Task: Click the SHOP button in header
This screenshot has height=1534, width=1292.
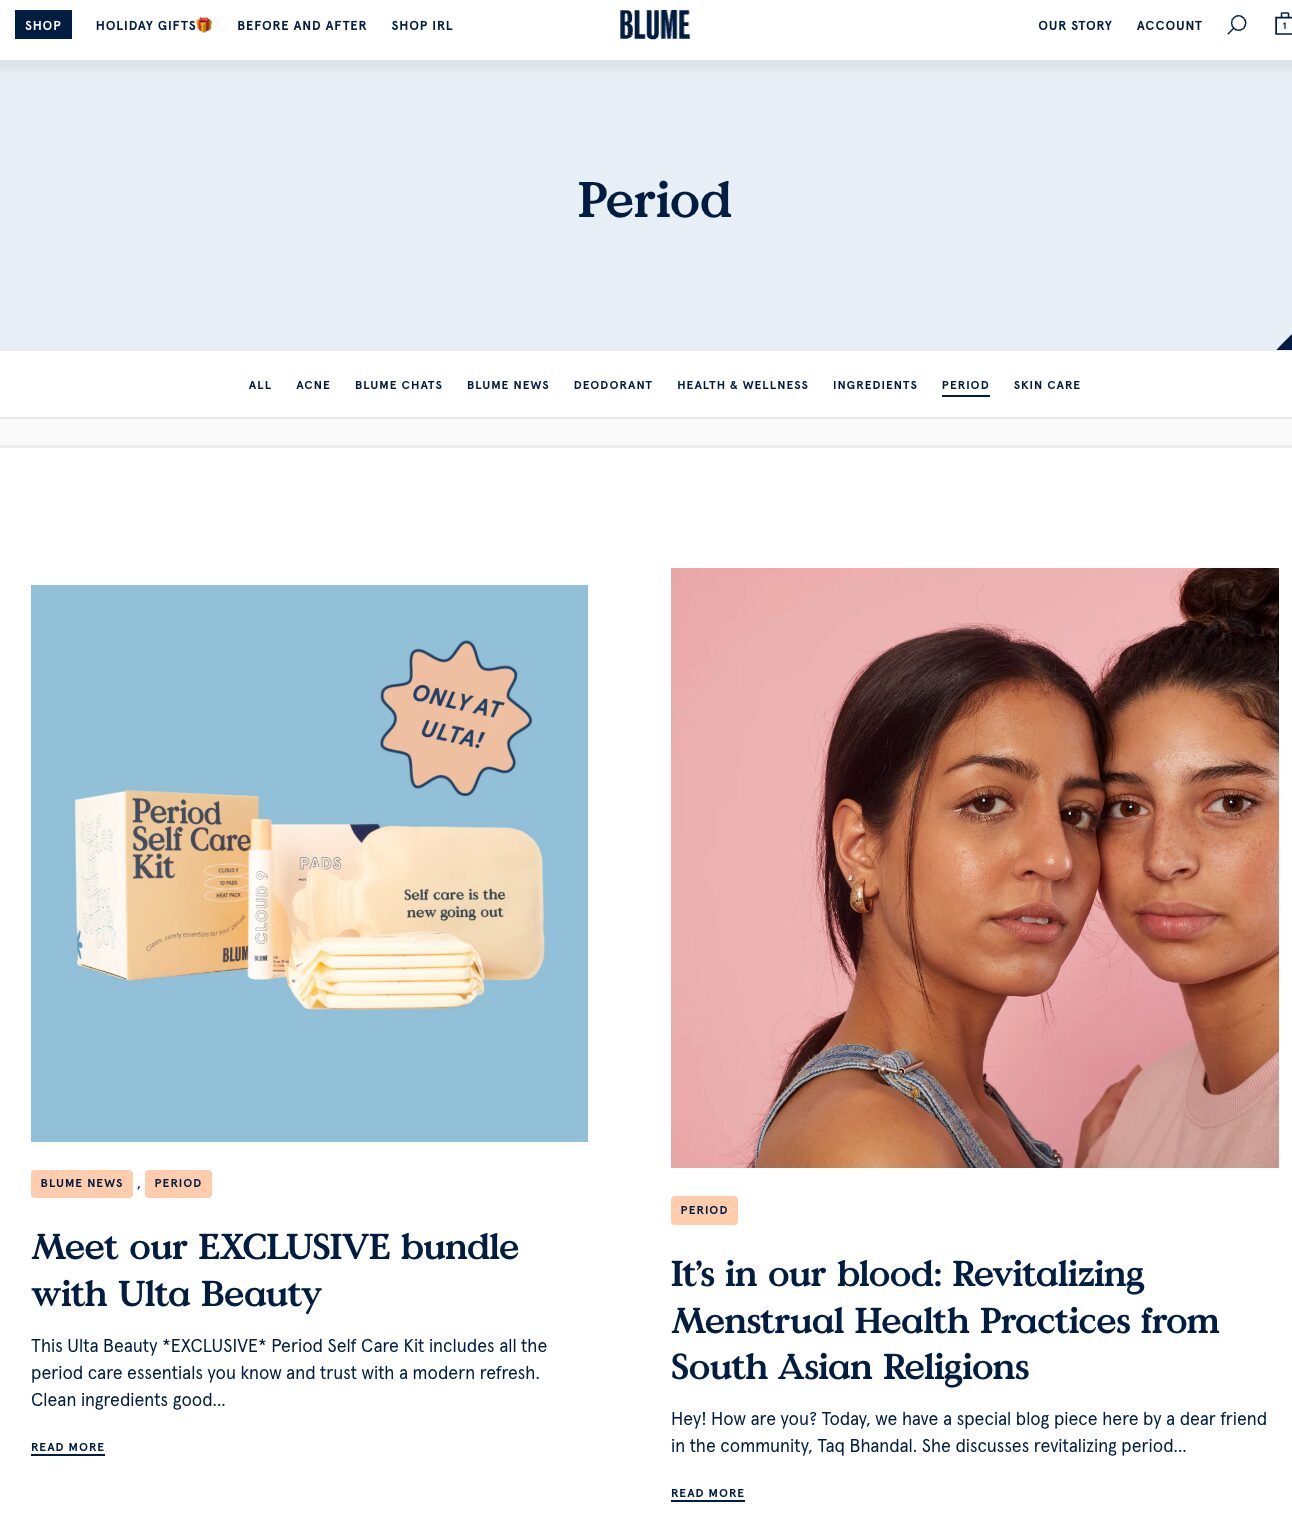Action: tap(43, 25)
